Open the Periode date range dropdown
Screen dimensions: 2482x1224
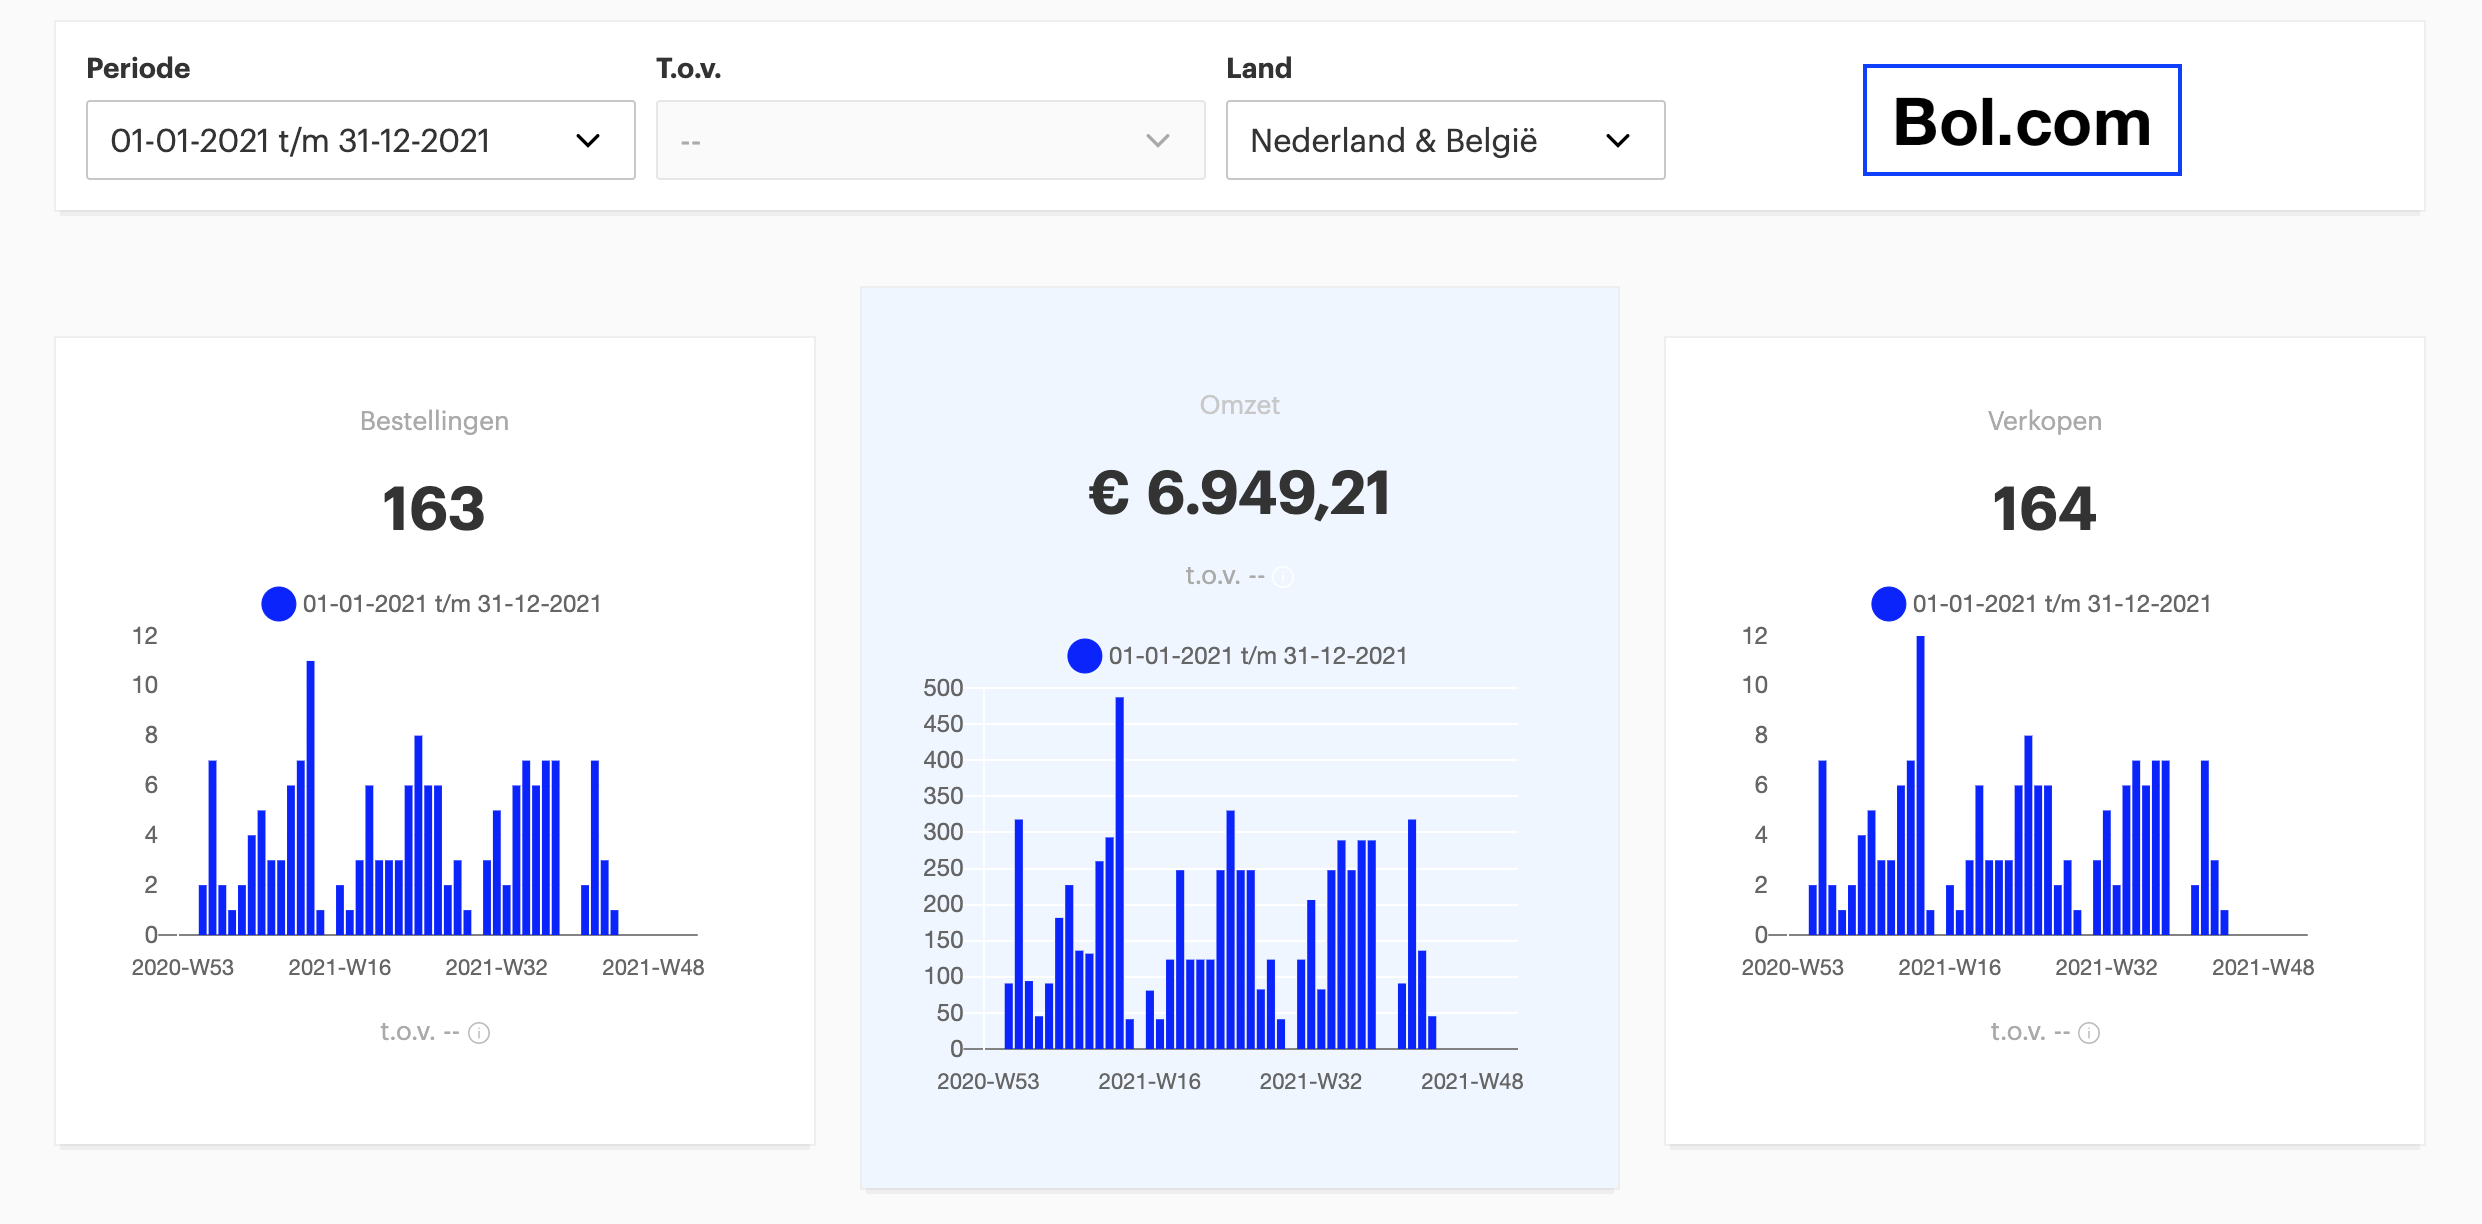[361, 140]
